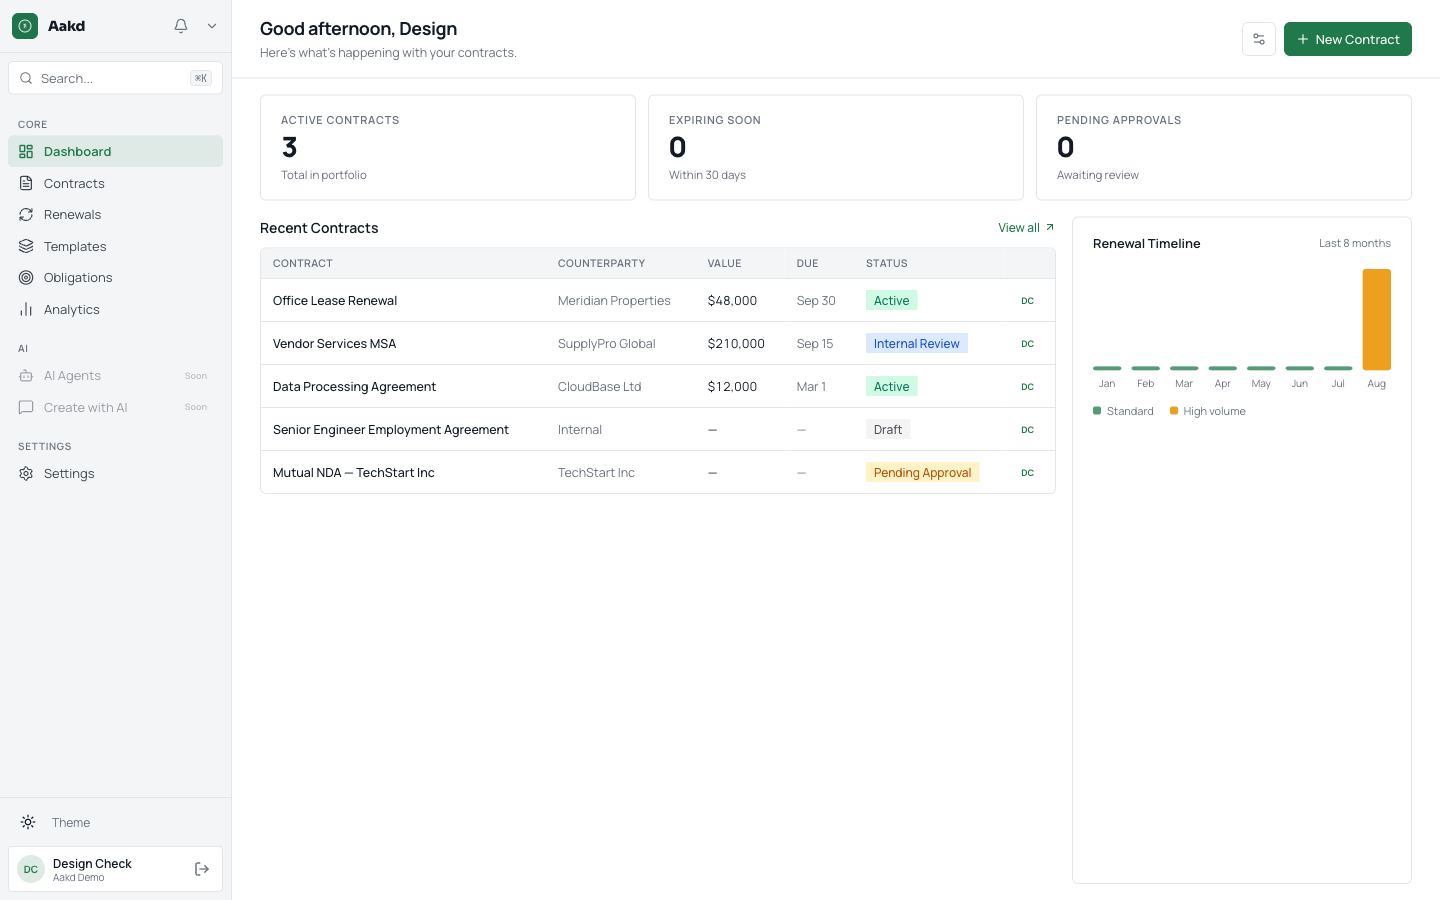Viewport: 1440px width, 900px height.
Task: Click the Analytics bar chart icon
Action: [26, 310]
